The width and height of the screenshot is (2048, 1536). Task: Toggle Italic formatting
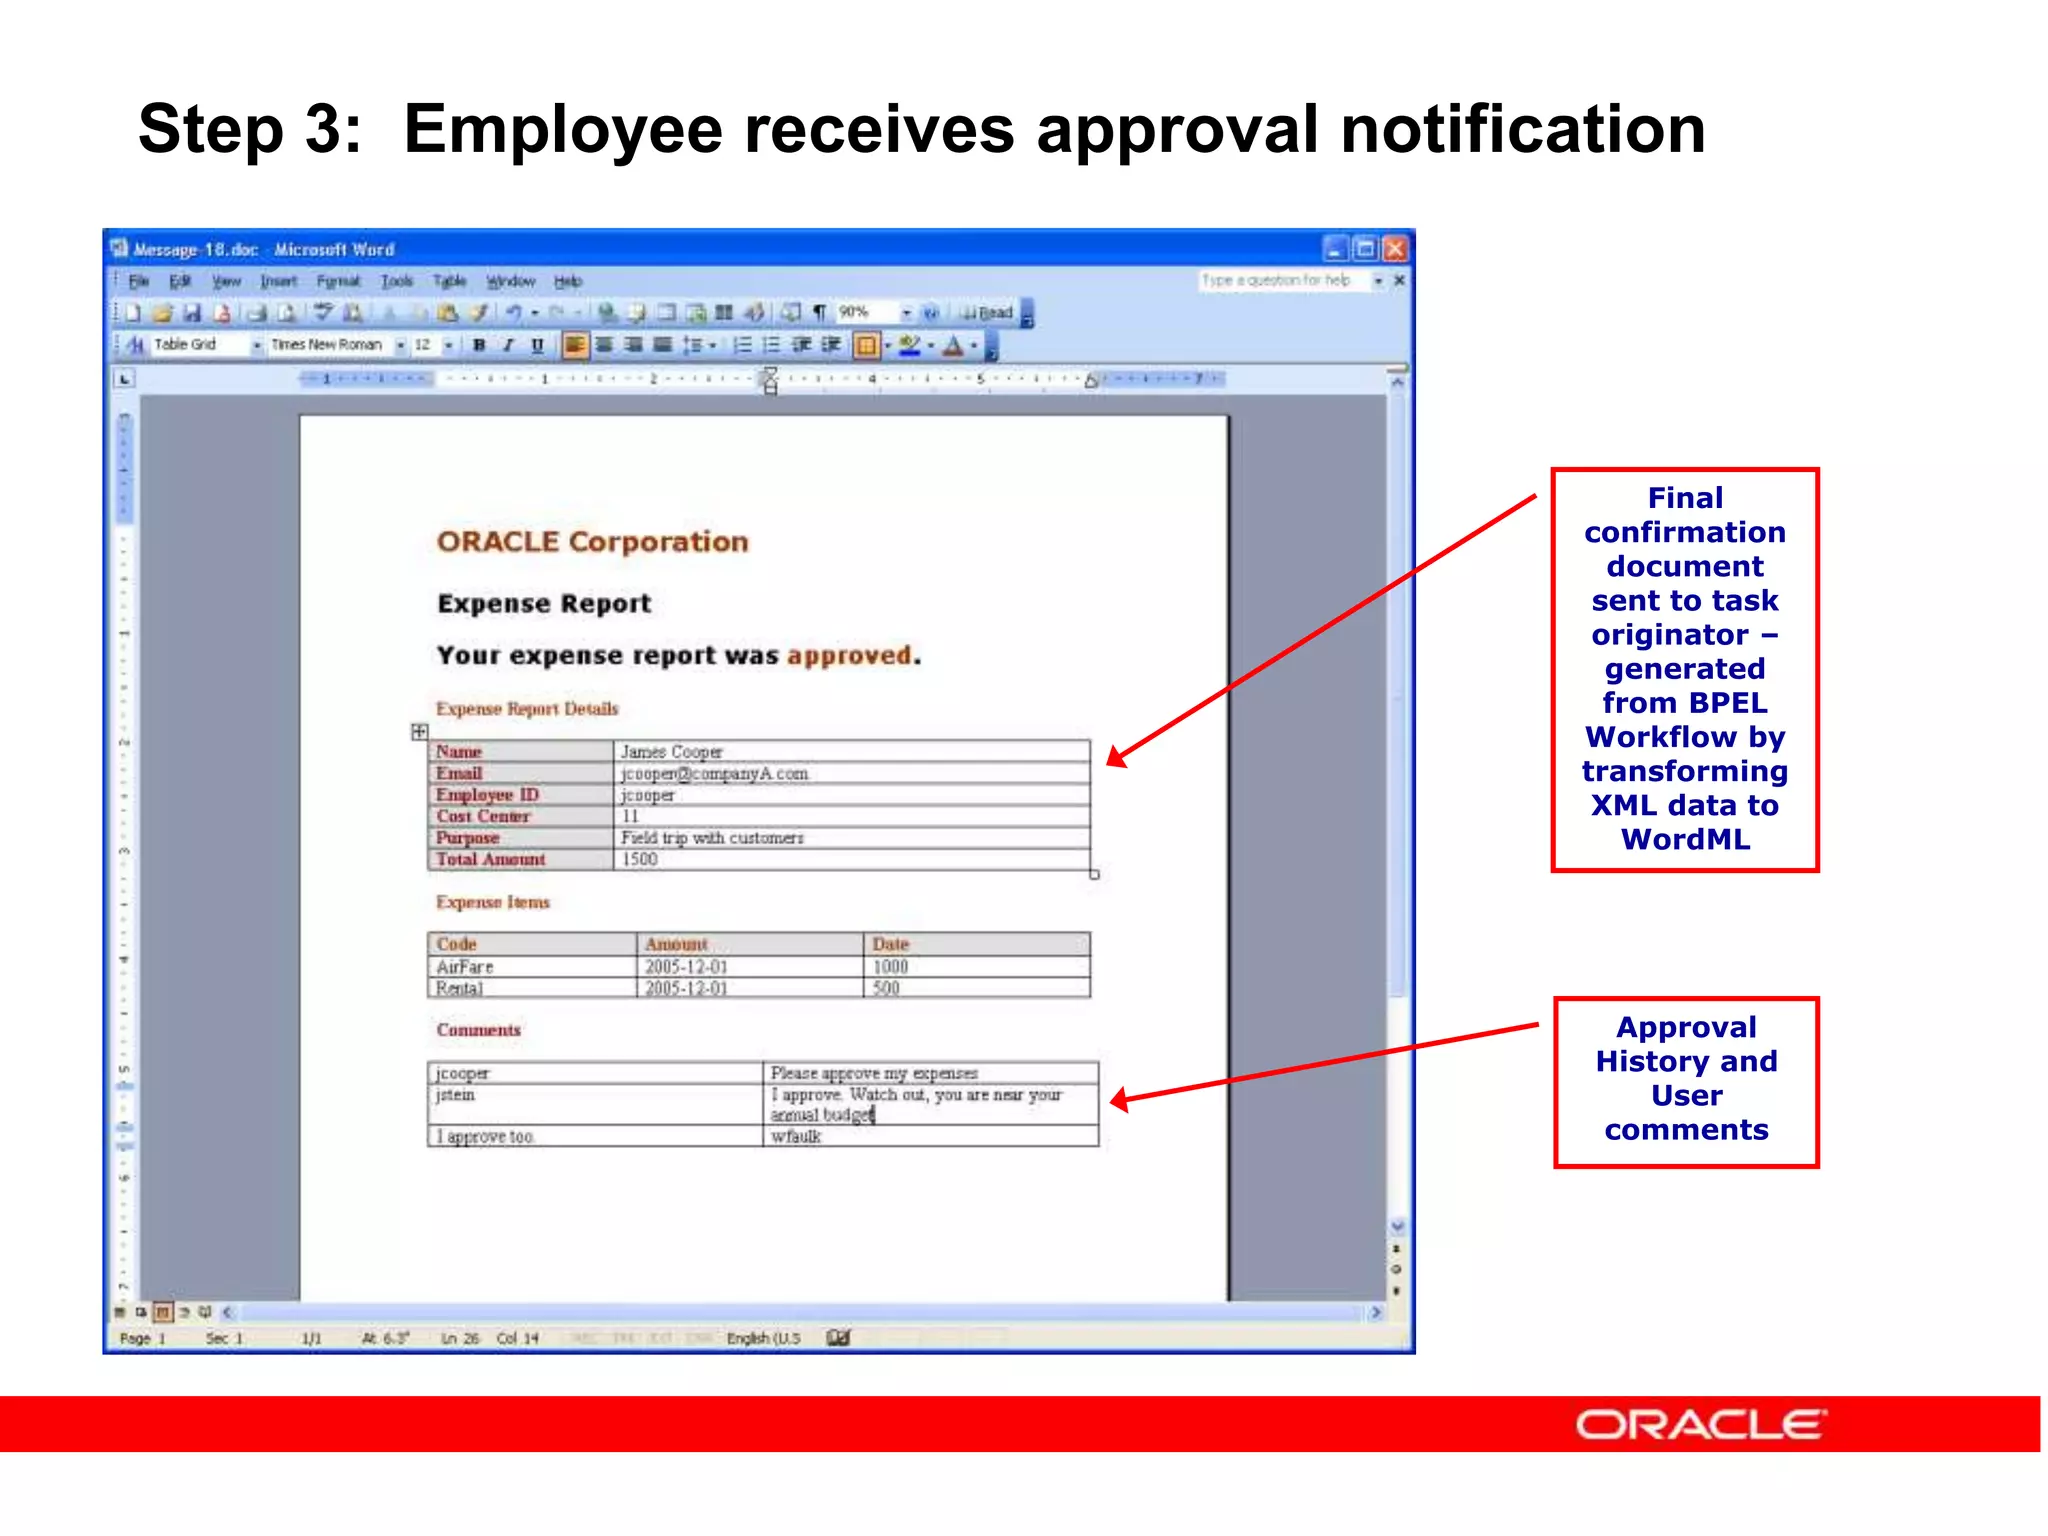(x=508, y=345)
